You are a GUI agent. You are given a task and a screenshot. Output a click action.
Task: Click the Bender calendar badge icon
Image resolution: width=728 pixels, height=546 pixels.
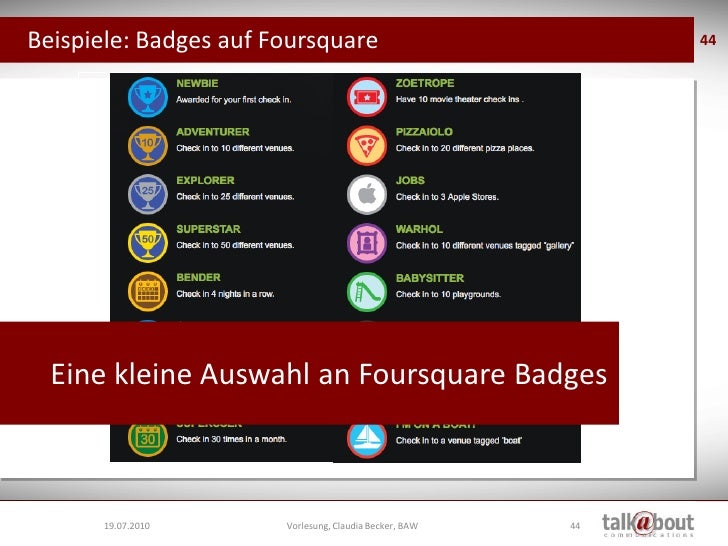(148, 292)
